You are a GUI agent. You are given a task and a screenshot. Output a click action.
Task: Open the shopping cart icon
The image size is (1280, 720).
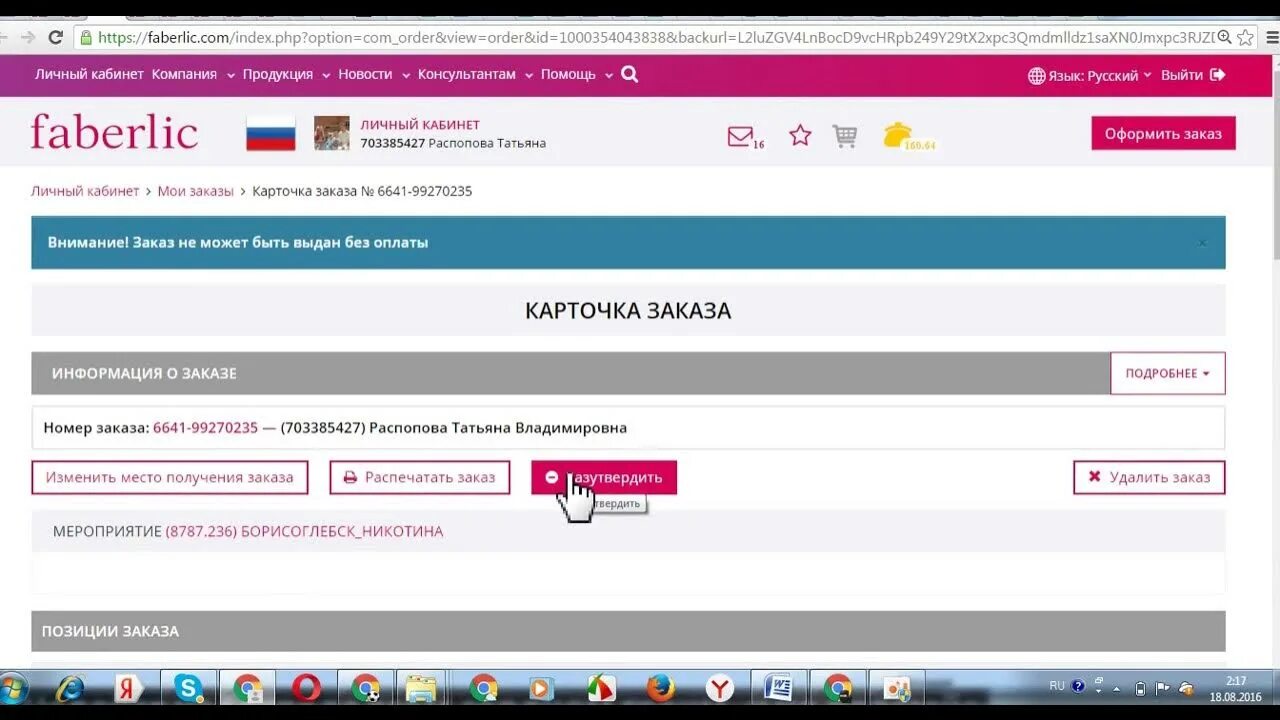point(845,136)
